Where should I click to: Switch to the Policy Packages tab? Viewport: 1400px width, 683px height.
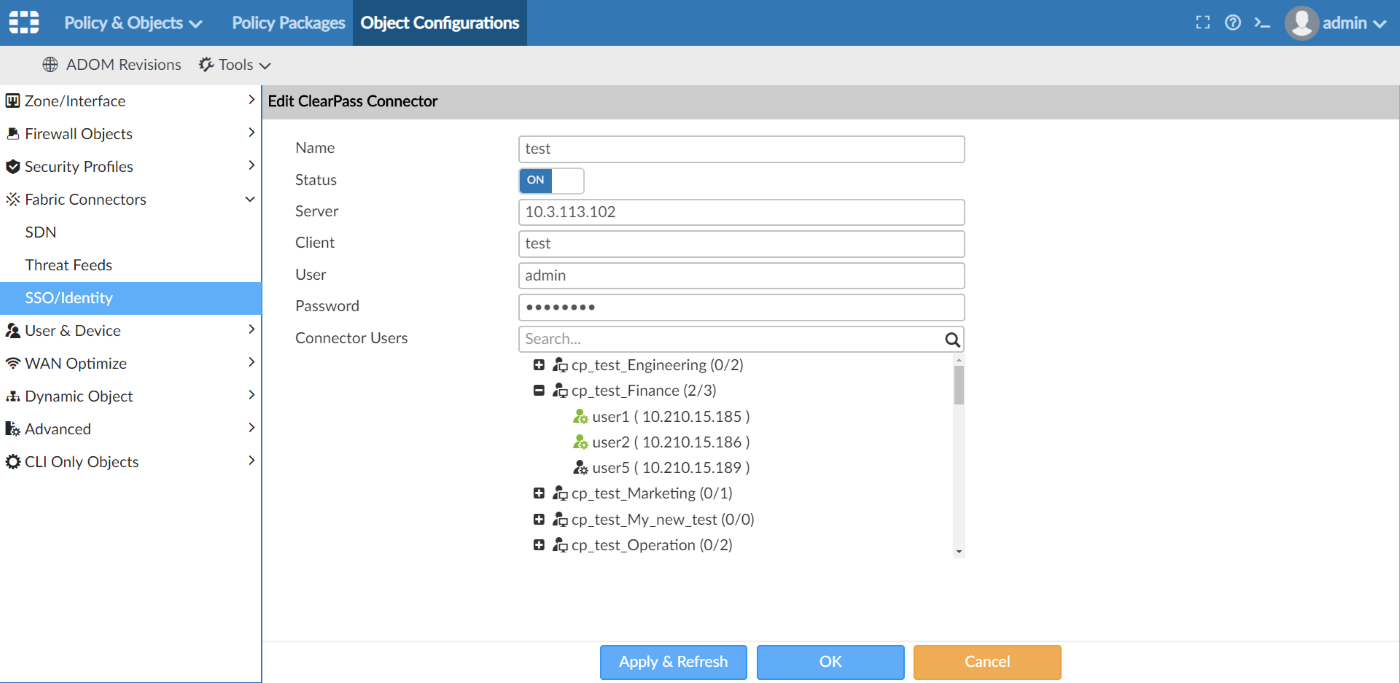(288, 23)
